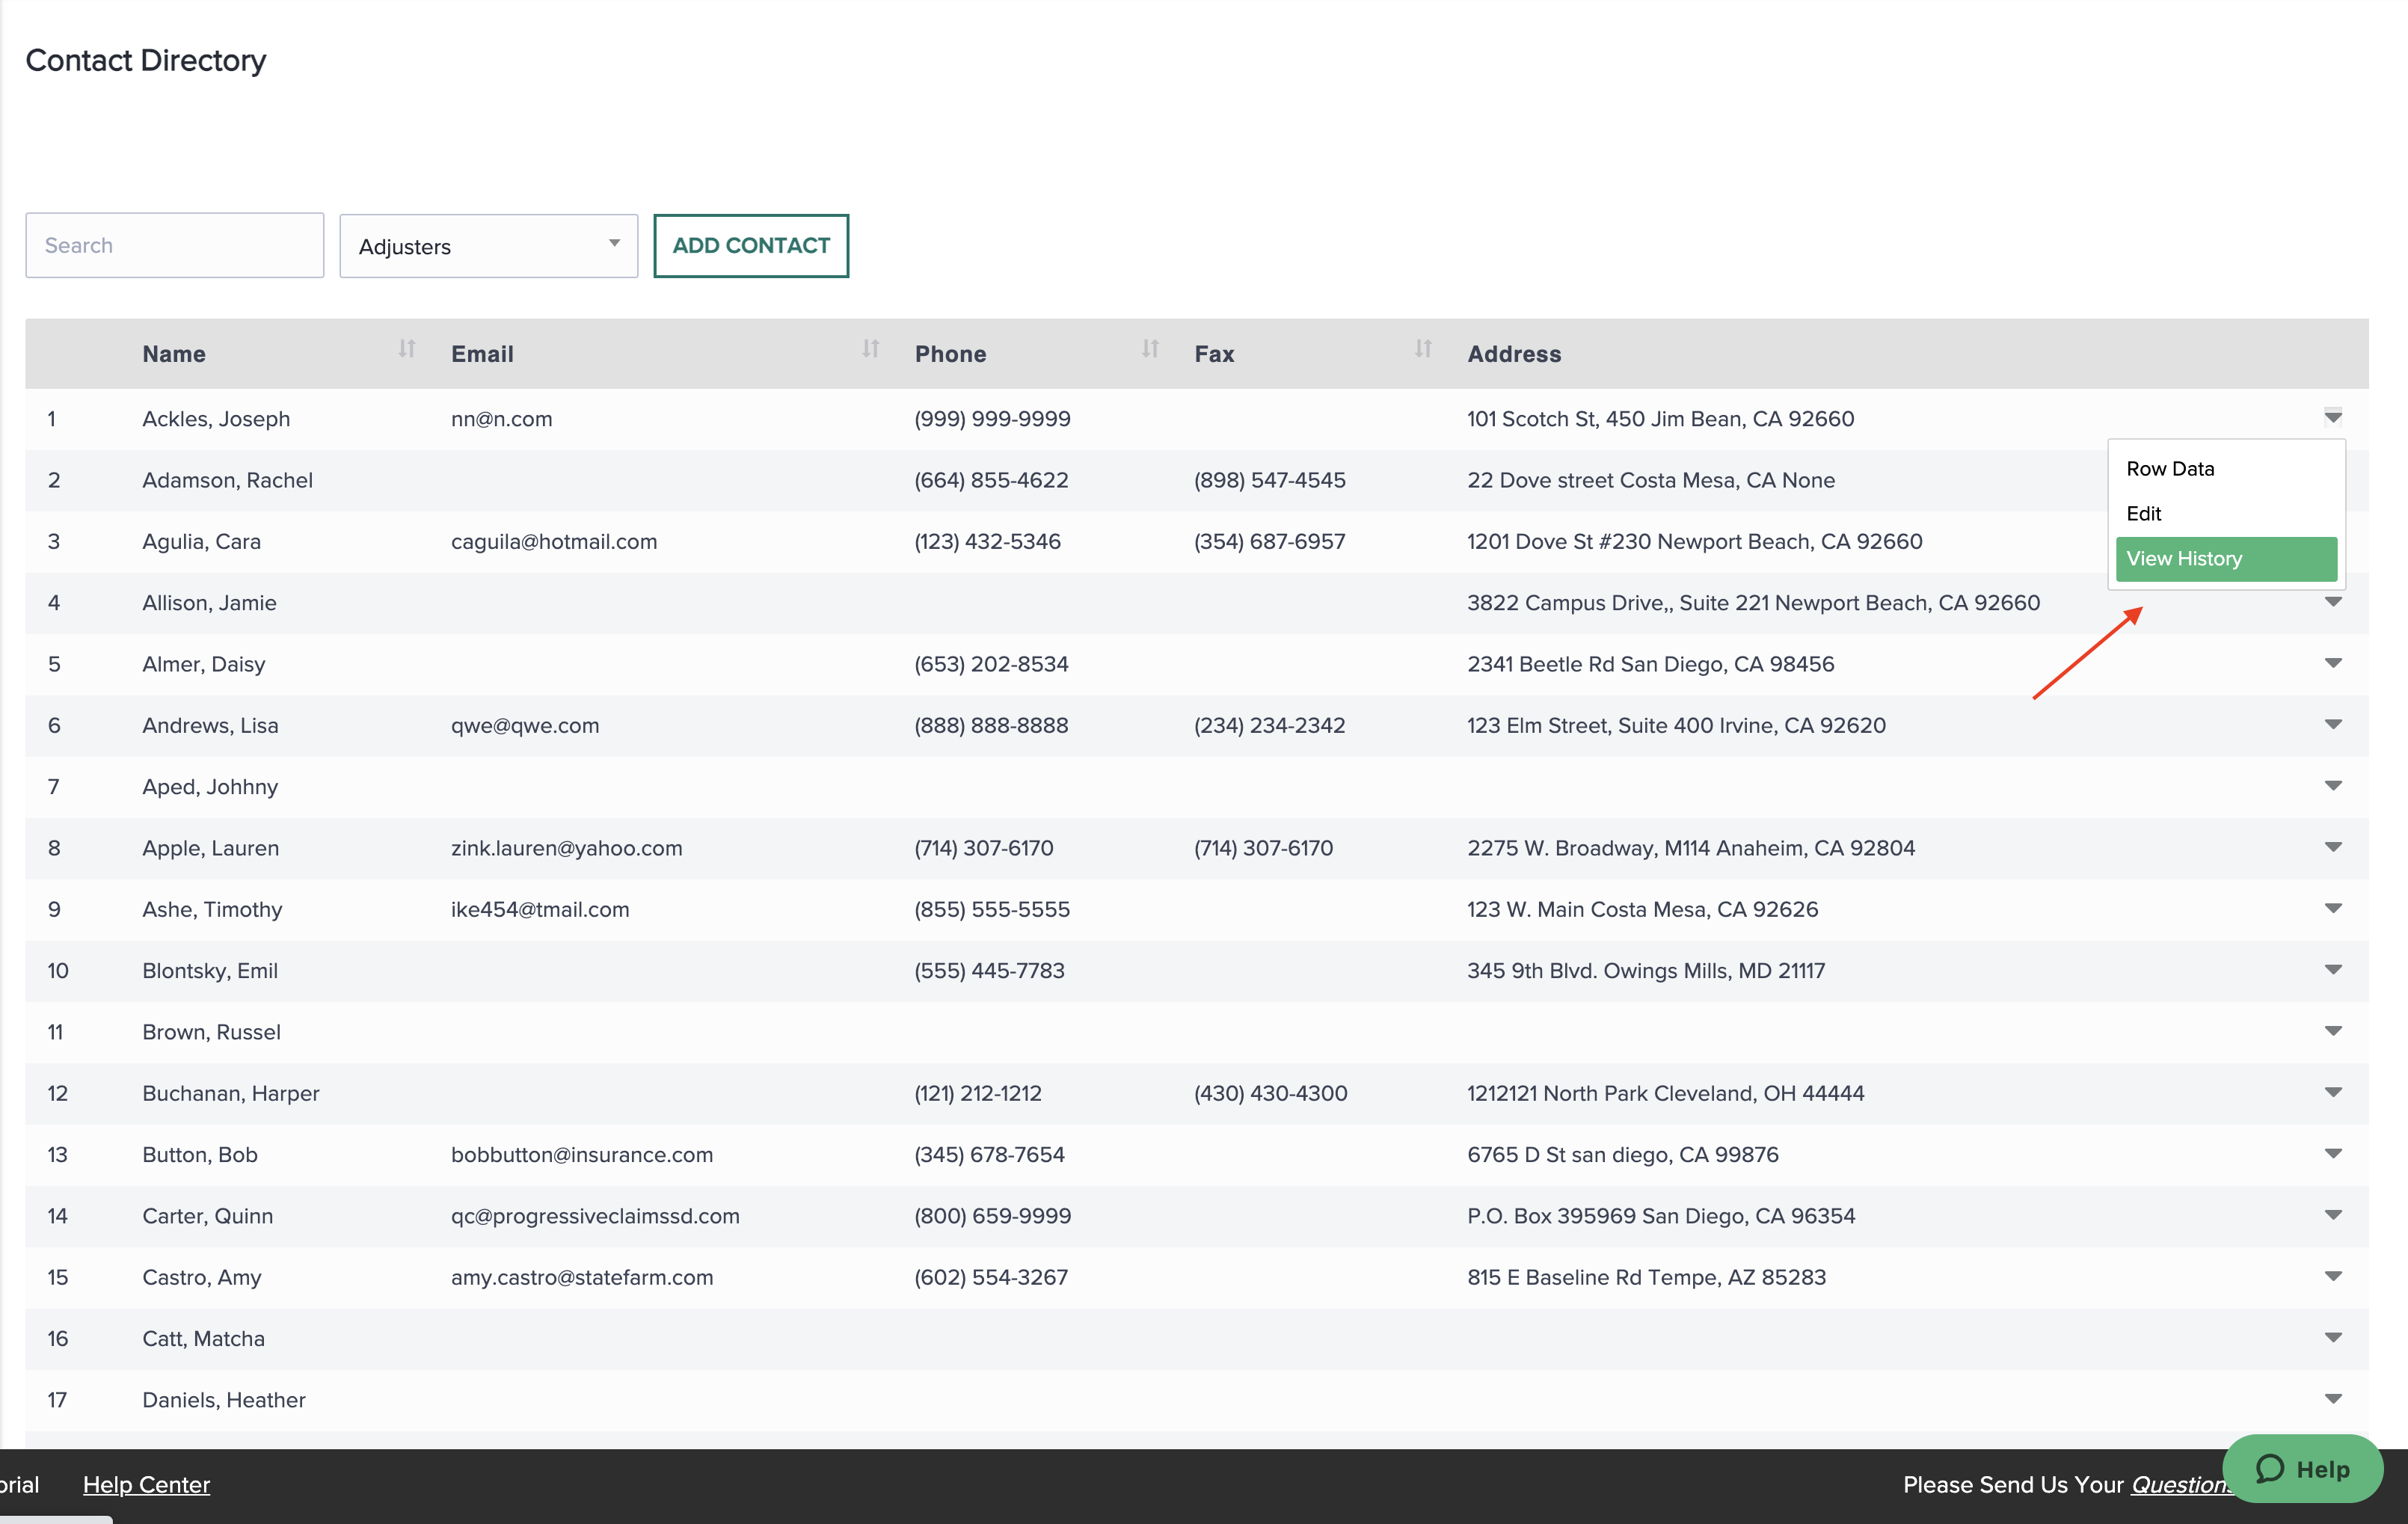
Task: Click the name Aped, Johhny
Action: click(210, 787)
